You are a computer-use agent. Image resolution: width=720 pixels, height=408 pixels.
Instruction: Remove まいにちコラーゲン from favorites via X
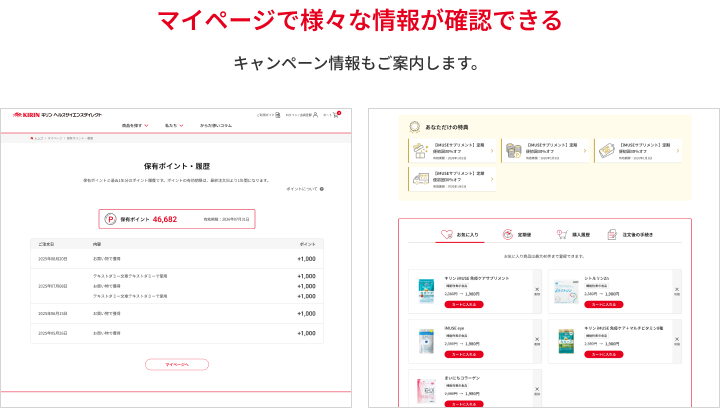tap(537, 391)
